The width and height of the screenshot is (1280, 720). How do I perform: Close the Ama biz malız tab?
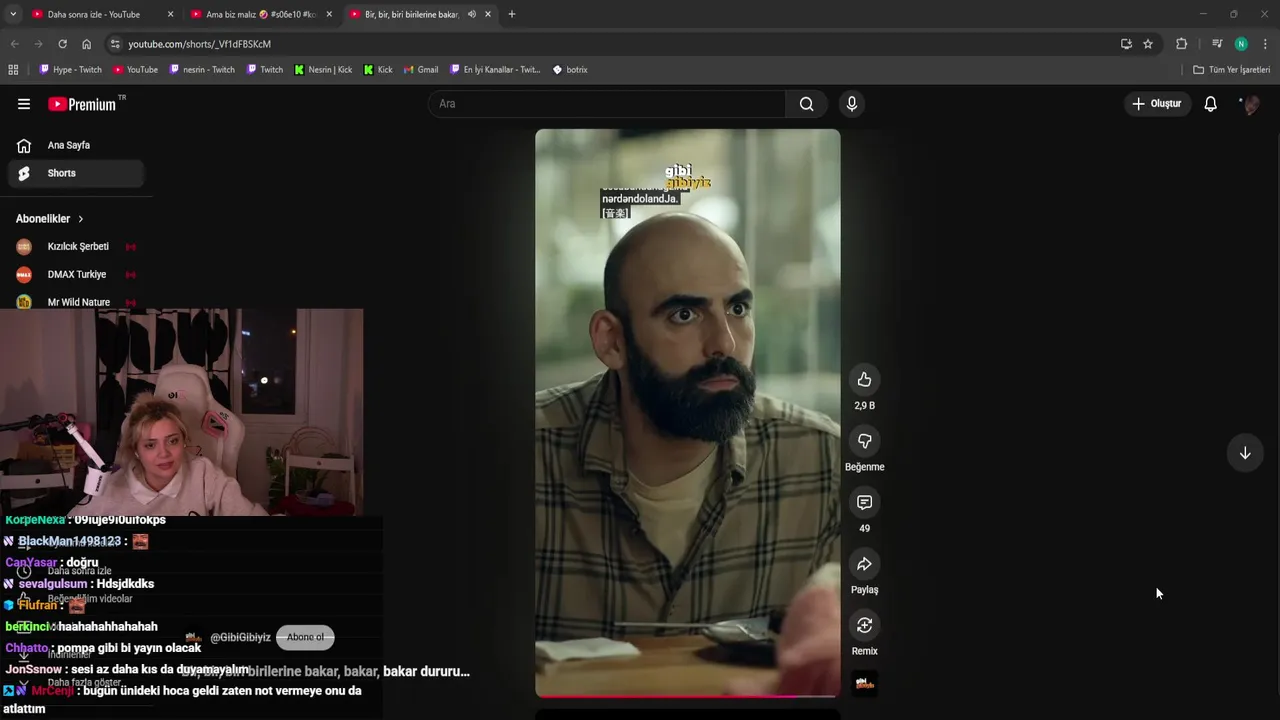pos(329,14)
